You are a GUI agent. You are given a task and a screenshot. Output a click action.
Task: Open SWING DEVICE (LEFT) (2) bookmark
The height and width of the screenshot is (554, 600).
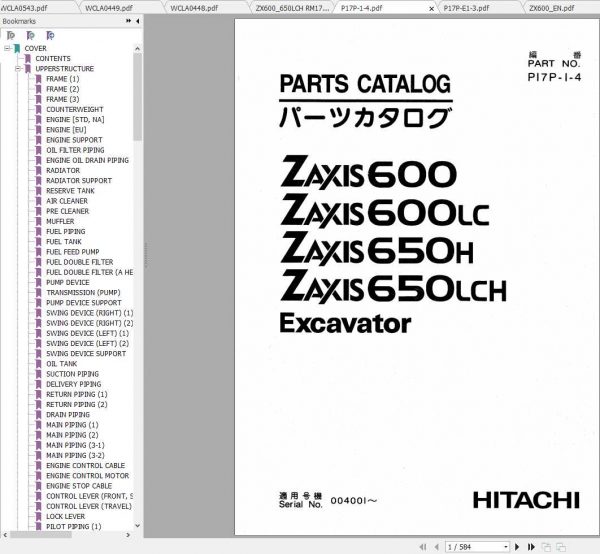click(x=87, y=344)
